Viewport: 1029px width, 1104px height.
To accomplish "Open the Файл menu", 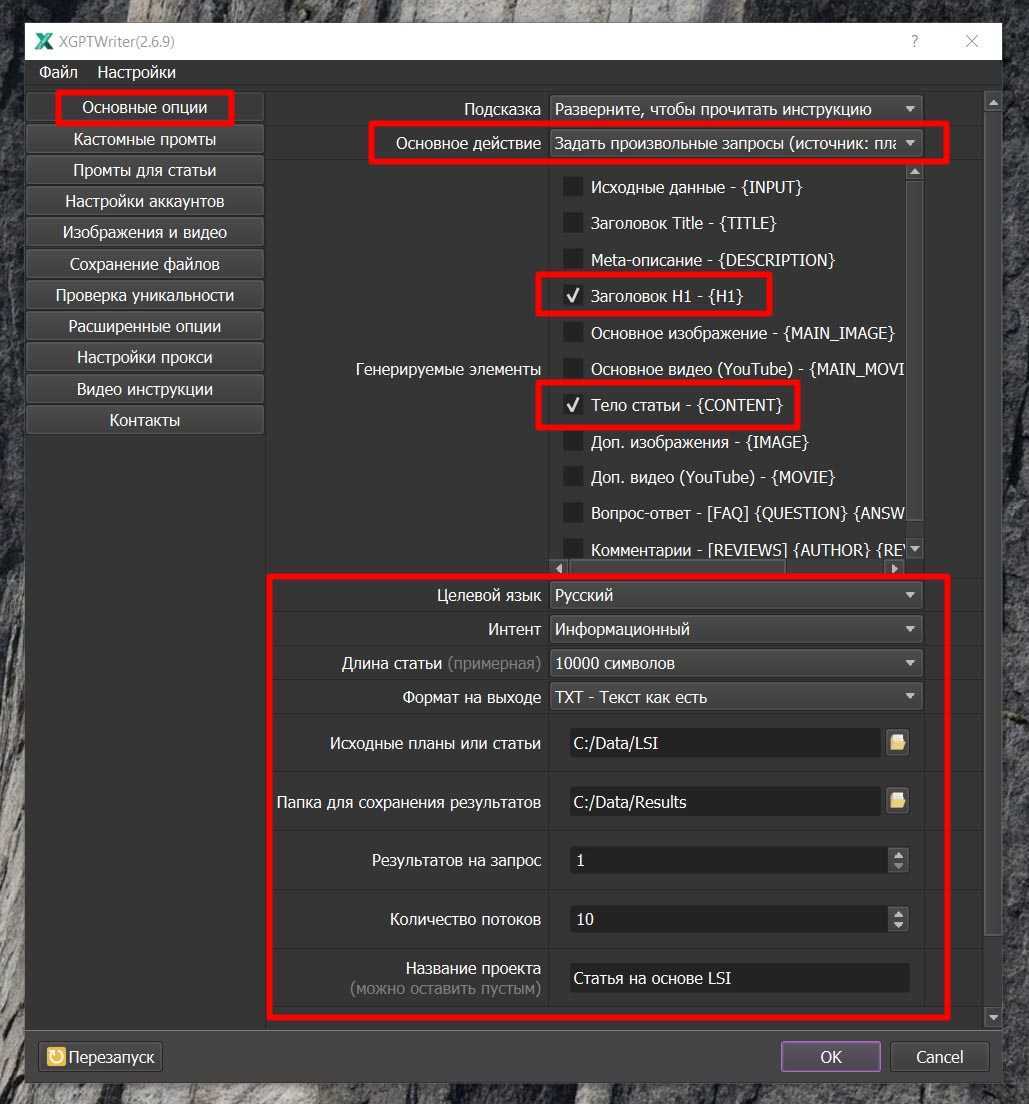I will (58, 72).
